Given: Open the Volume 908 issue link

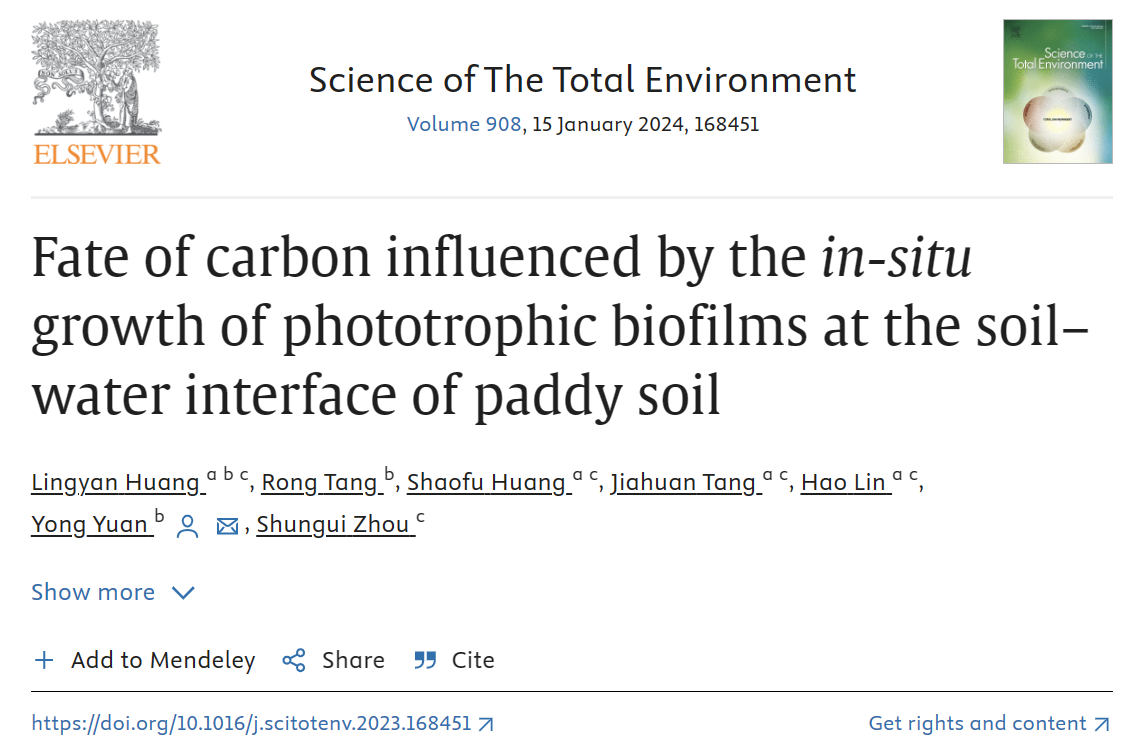Looking at the screenshot, I should (x=463, y=125).
